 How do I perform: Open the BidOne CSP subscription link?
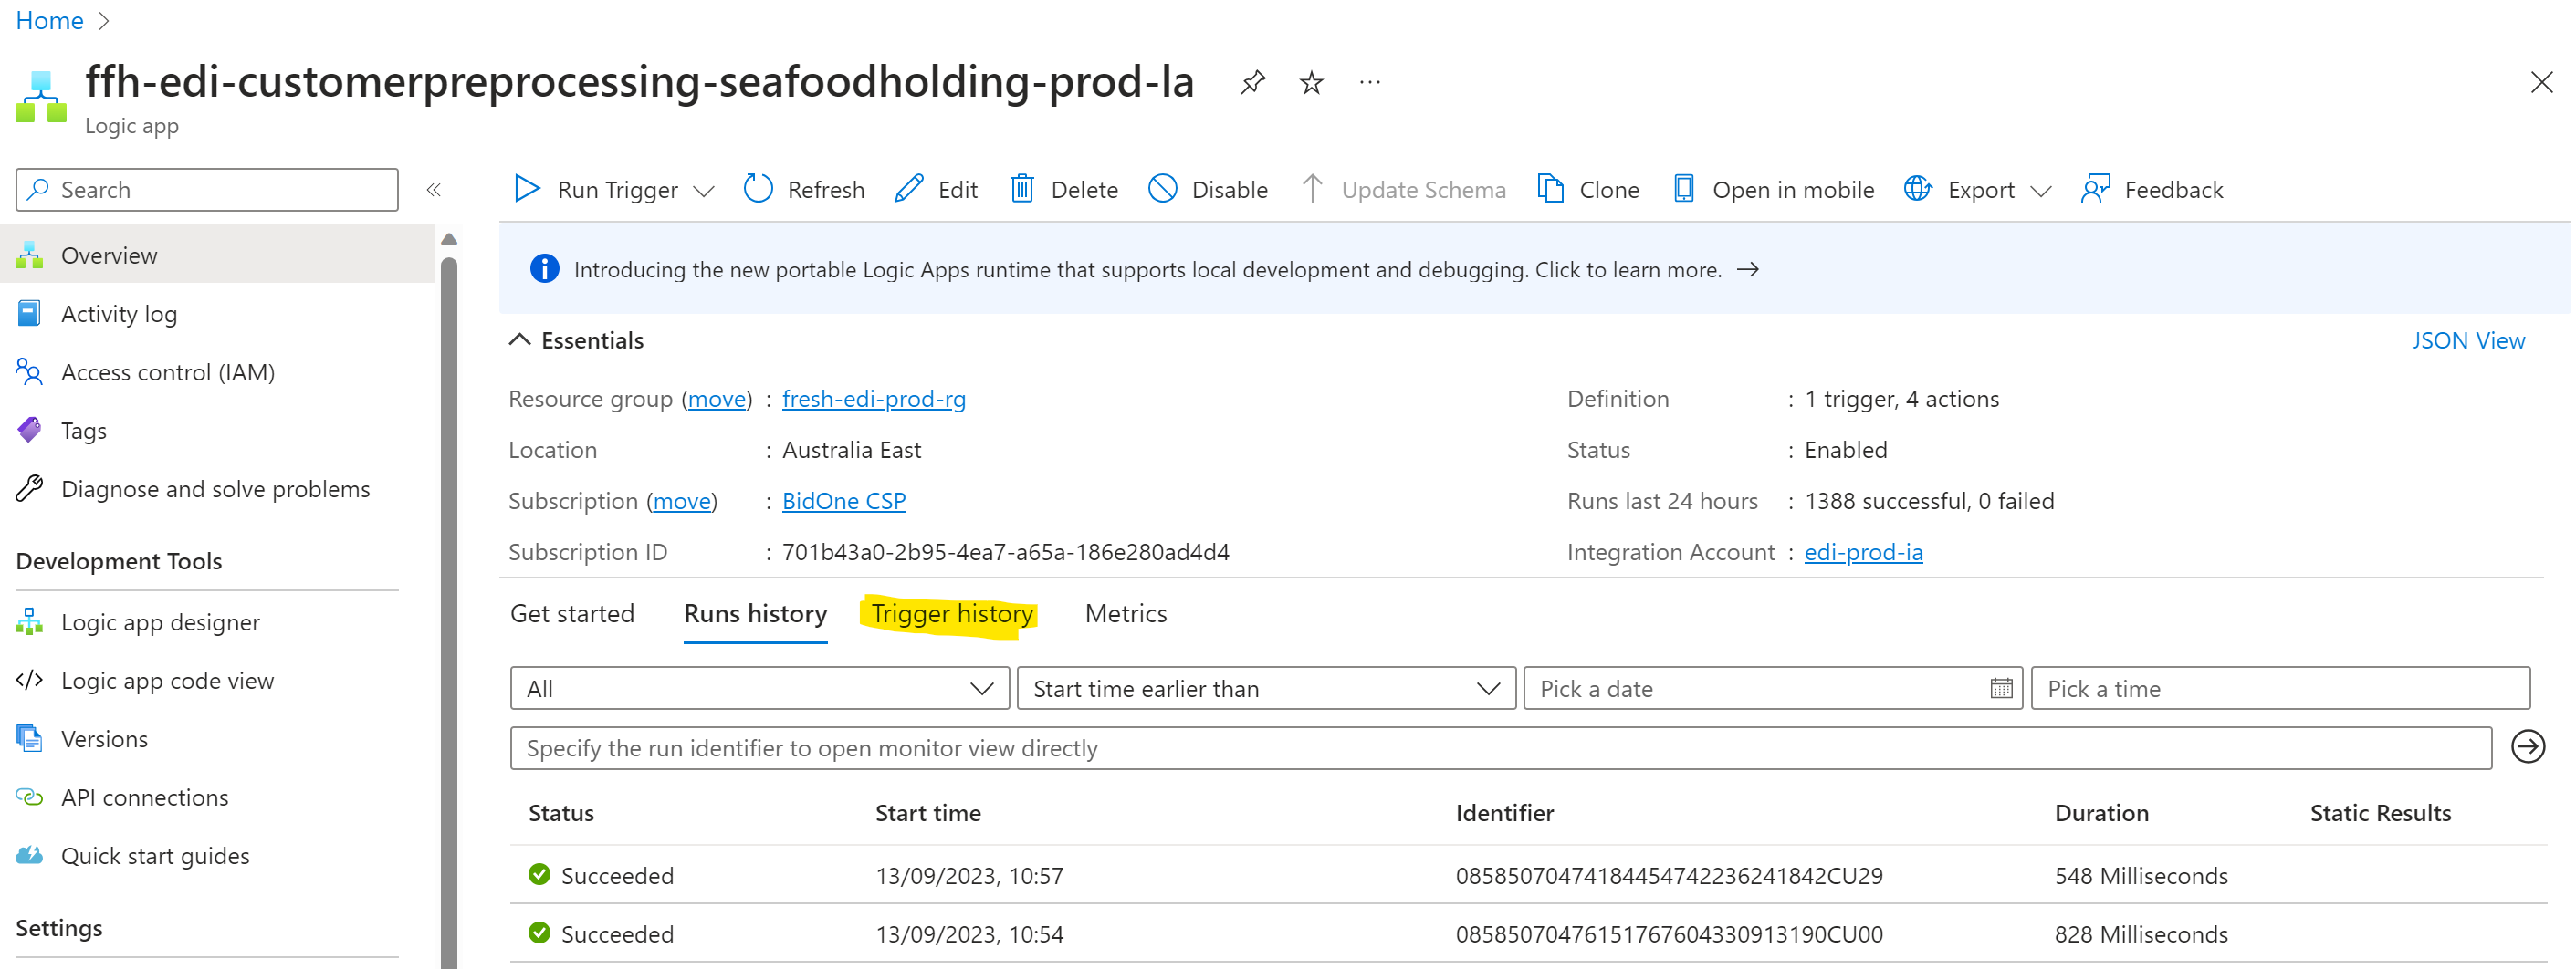(843, 500)
